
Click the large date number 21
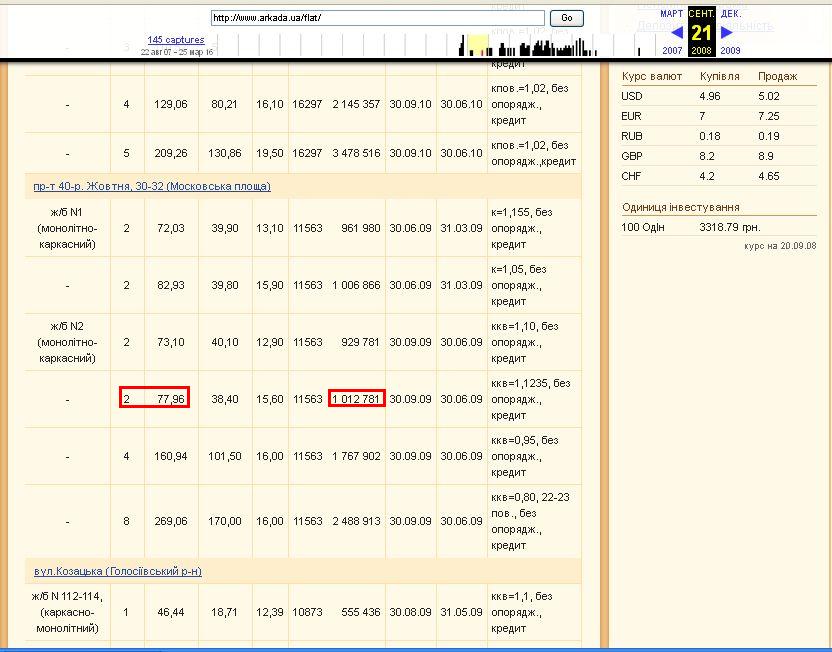701,33
